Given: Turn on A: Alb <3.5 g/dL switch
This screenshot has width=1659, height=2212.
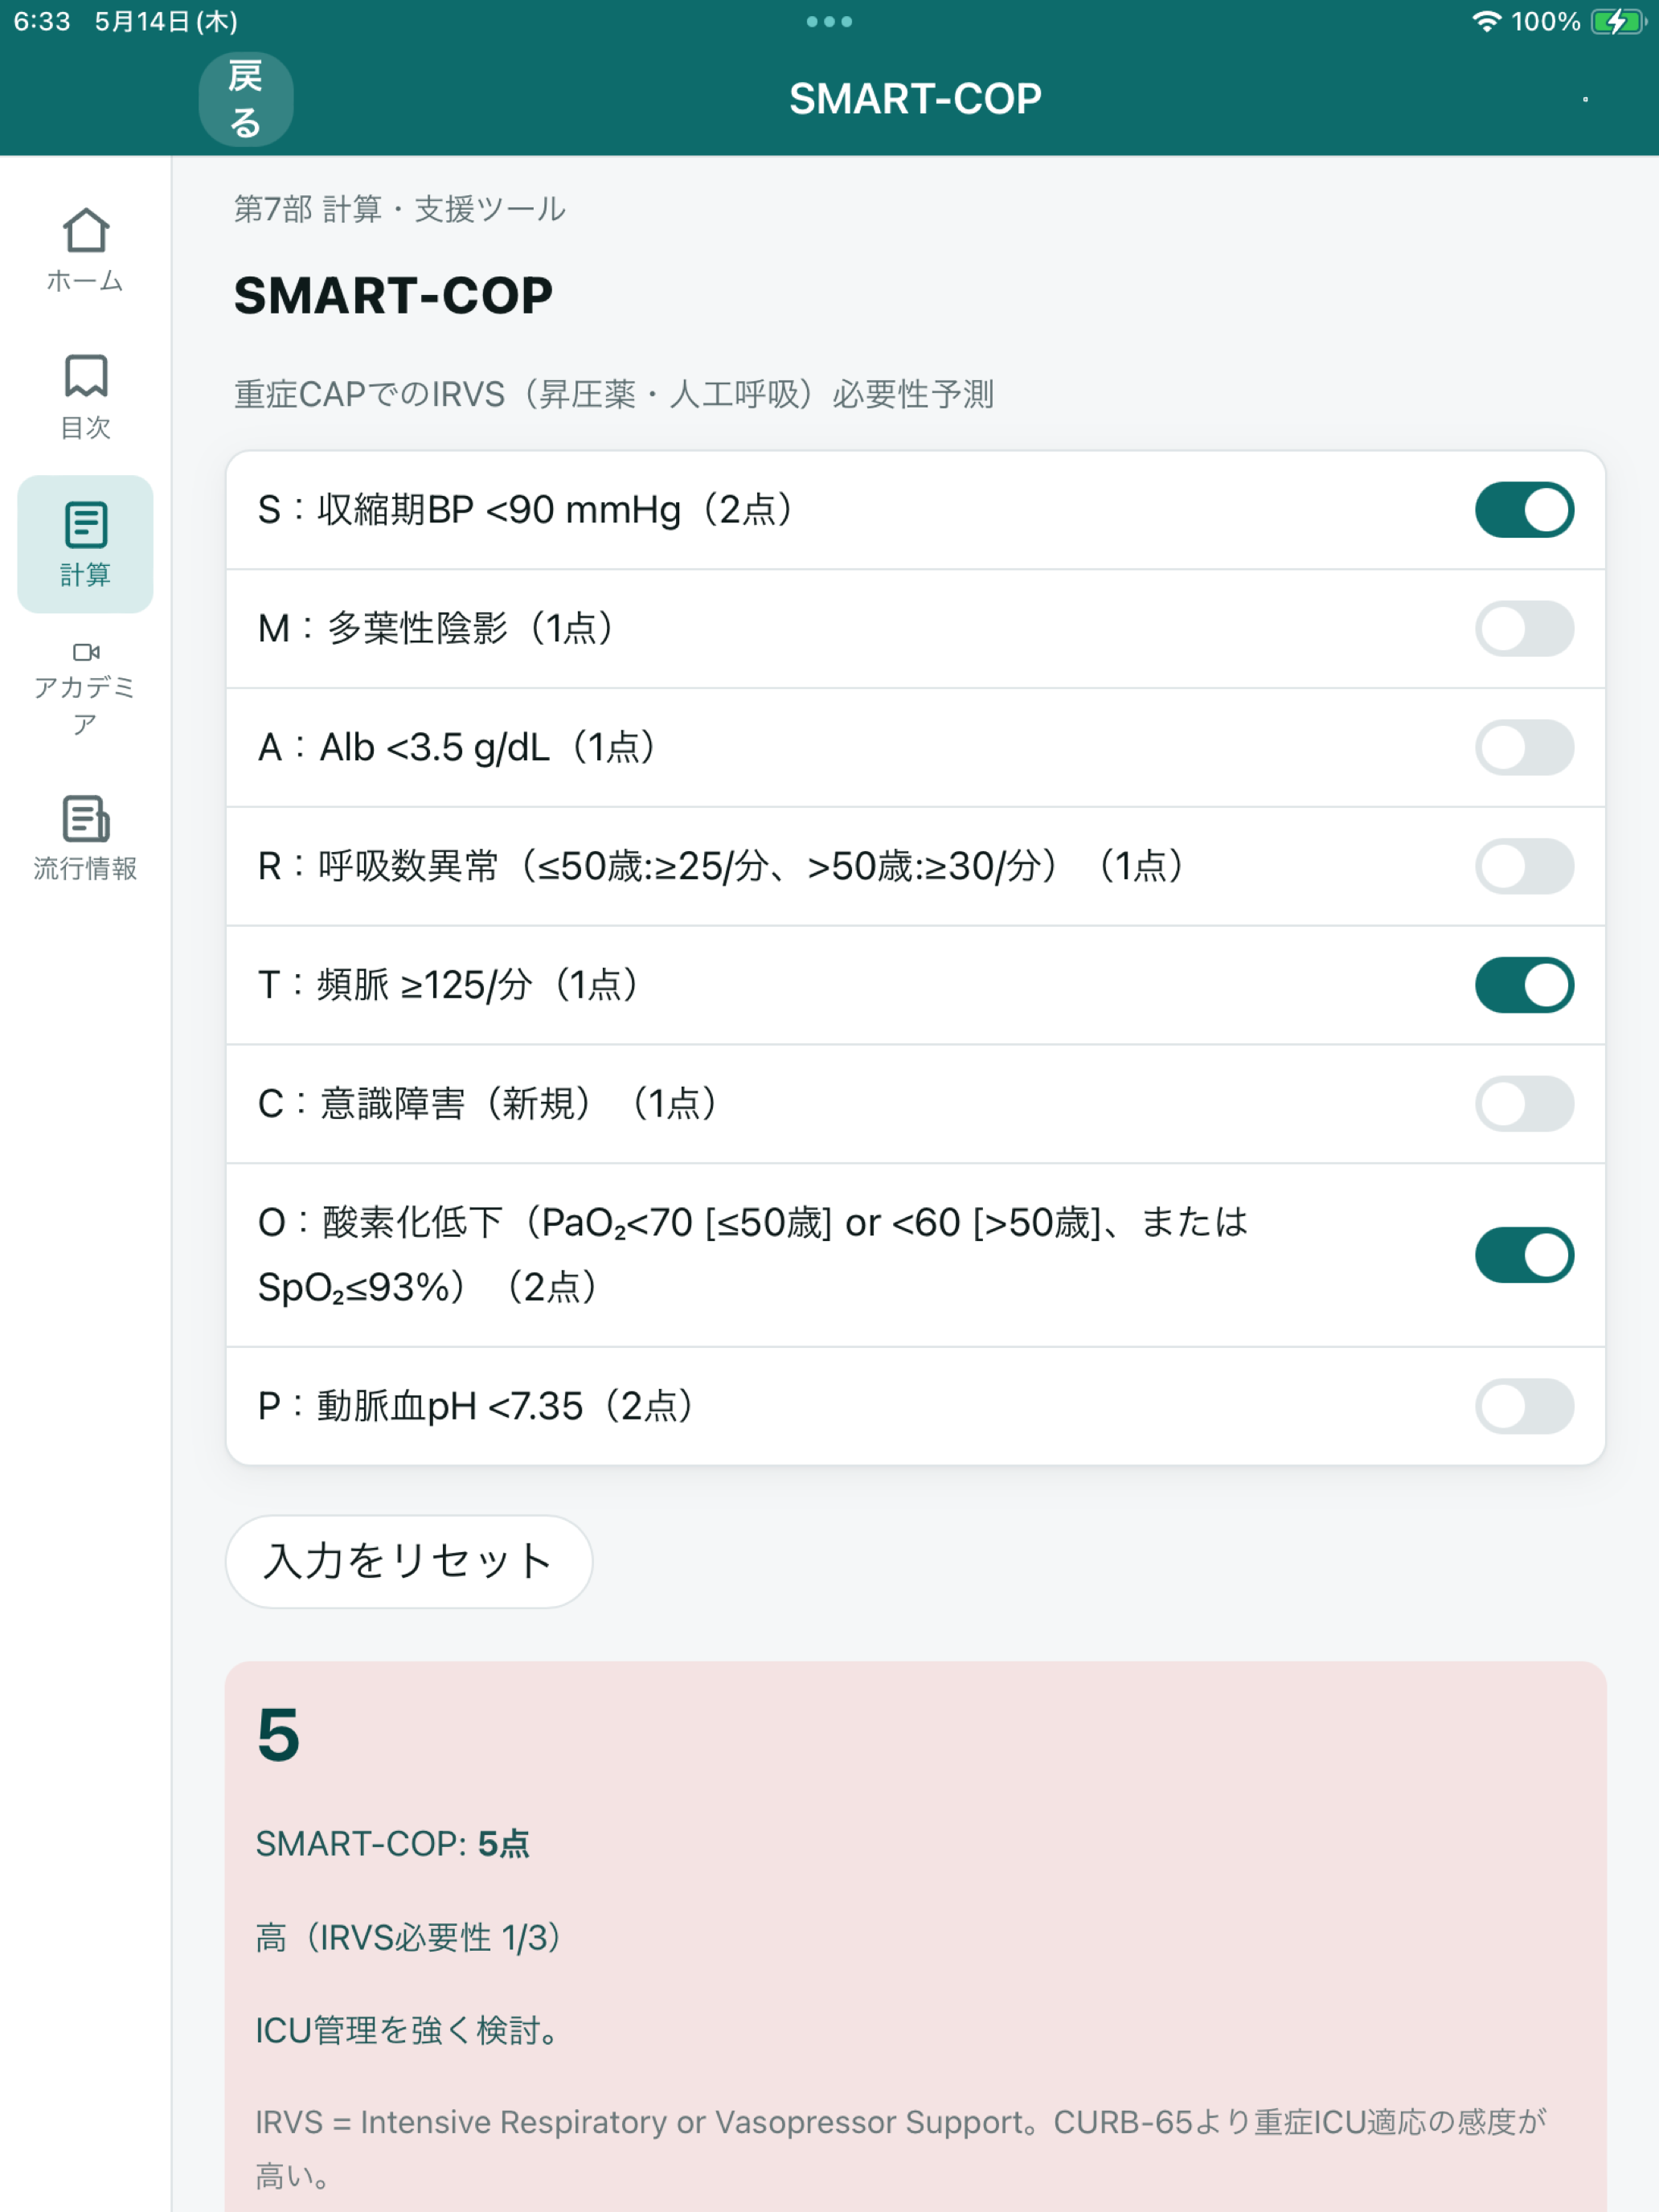Looking at the screenshot, I should tap(1524, 748).
